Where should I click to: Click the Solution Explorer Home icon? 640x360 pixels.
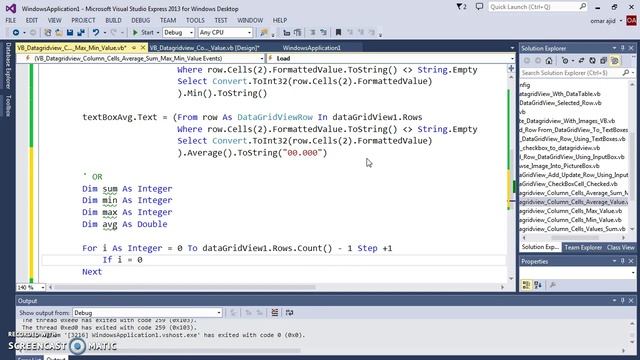[x=549, y=61]
